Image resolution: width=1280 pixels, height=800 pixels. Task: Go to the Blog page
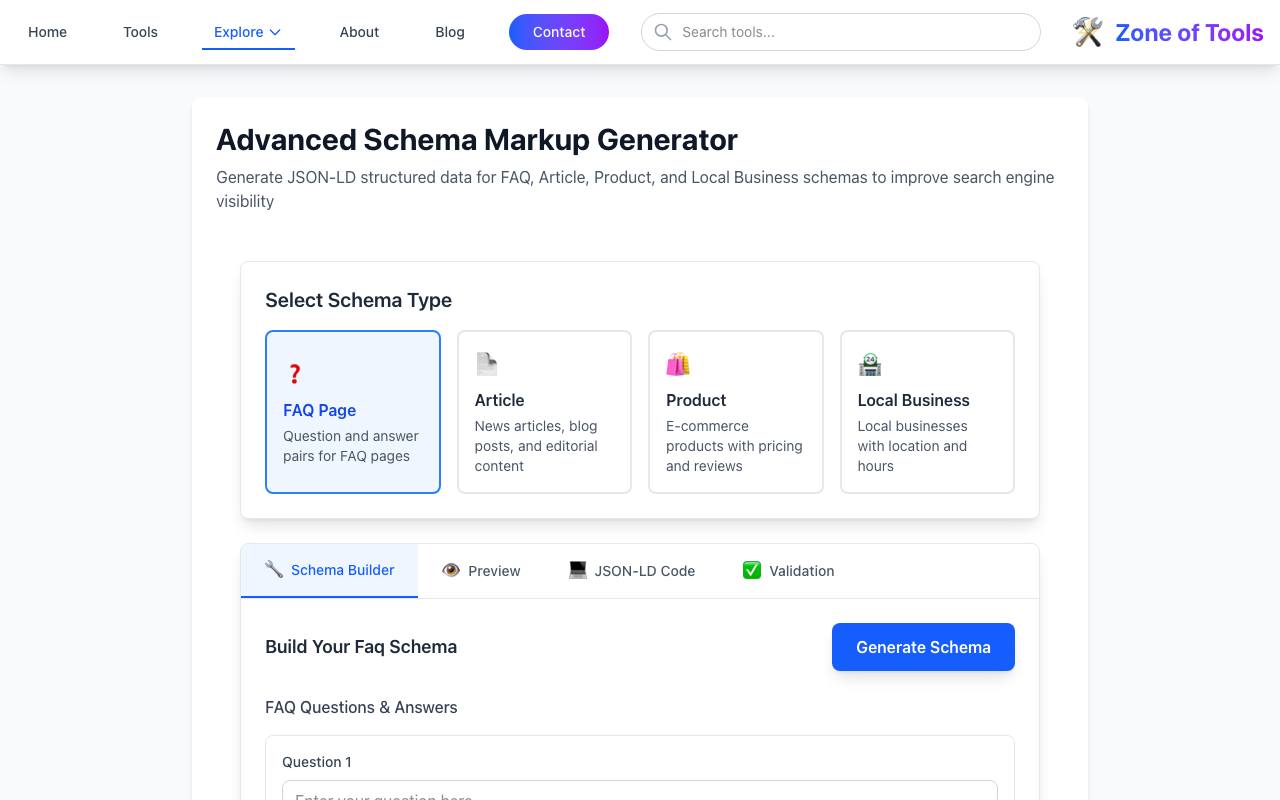point(450,32)
